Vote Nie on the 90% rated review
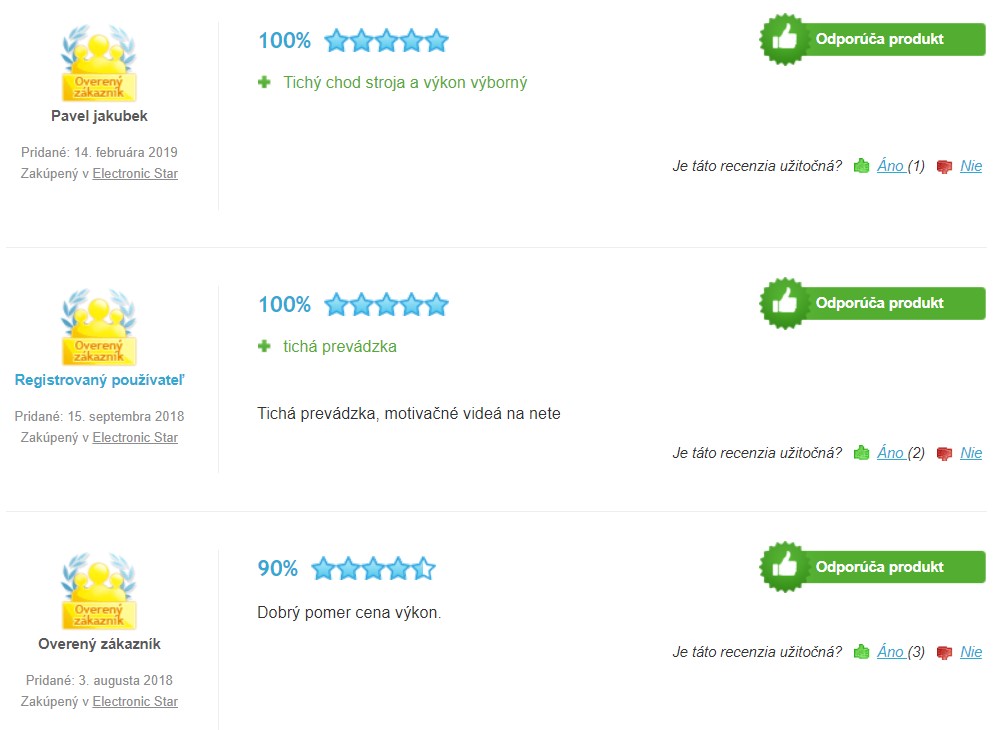 [971, 652]
